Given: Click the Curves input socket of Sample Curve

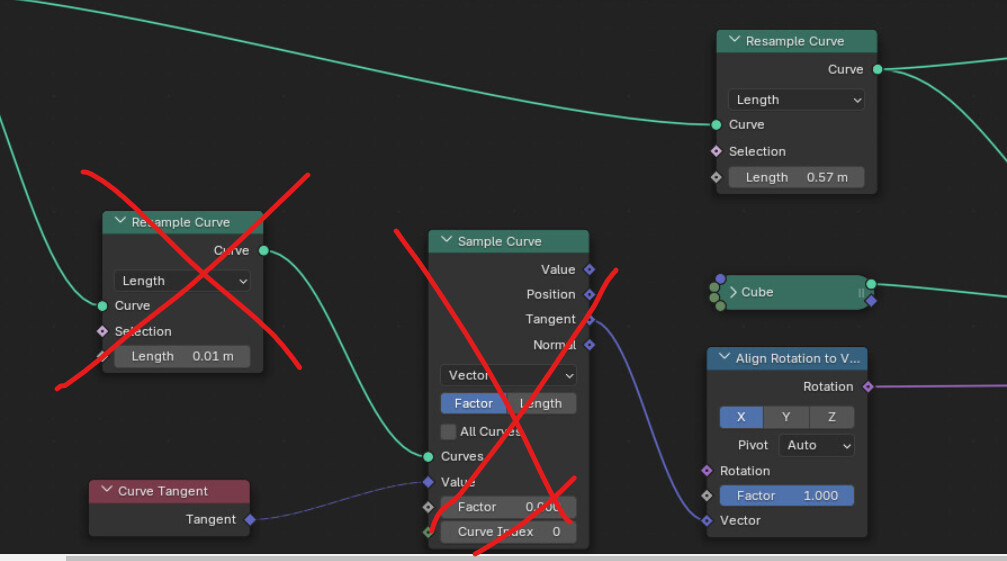Looking at the screenshot, I should (428, 456).
